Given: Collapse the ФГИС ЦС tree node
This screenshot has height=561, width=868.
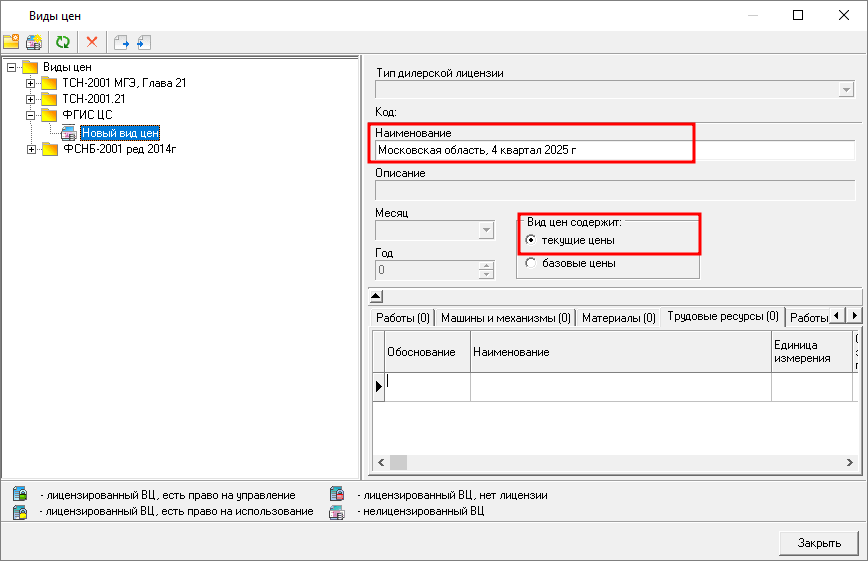Looking at the screenshot, I should (x=31, y=116).
